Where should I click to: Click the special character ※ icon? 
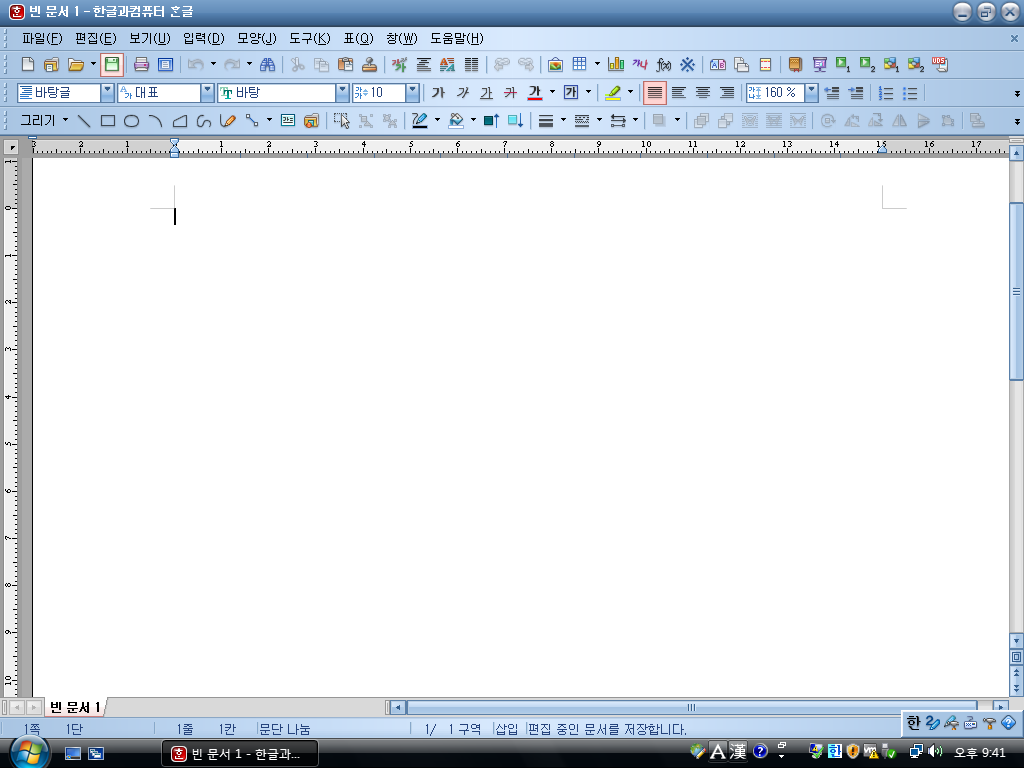[687, 64]
